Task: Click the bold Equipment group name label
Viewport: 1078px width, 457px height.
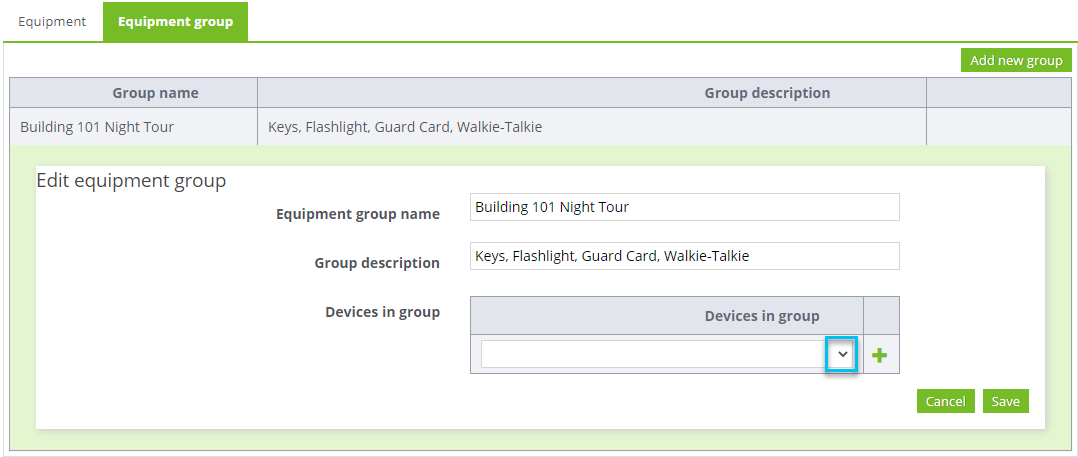Action: 358,214
